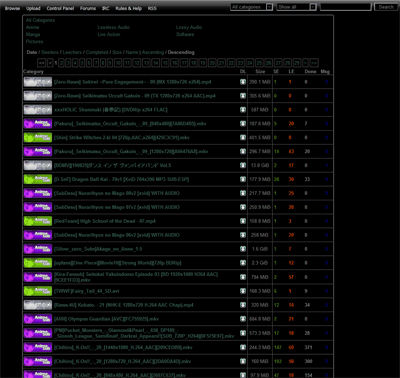The height and width of the screenshot is (378, 400).
Task: Download the Olympus Guardian torrent
Action: tap(243, 319)
